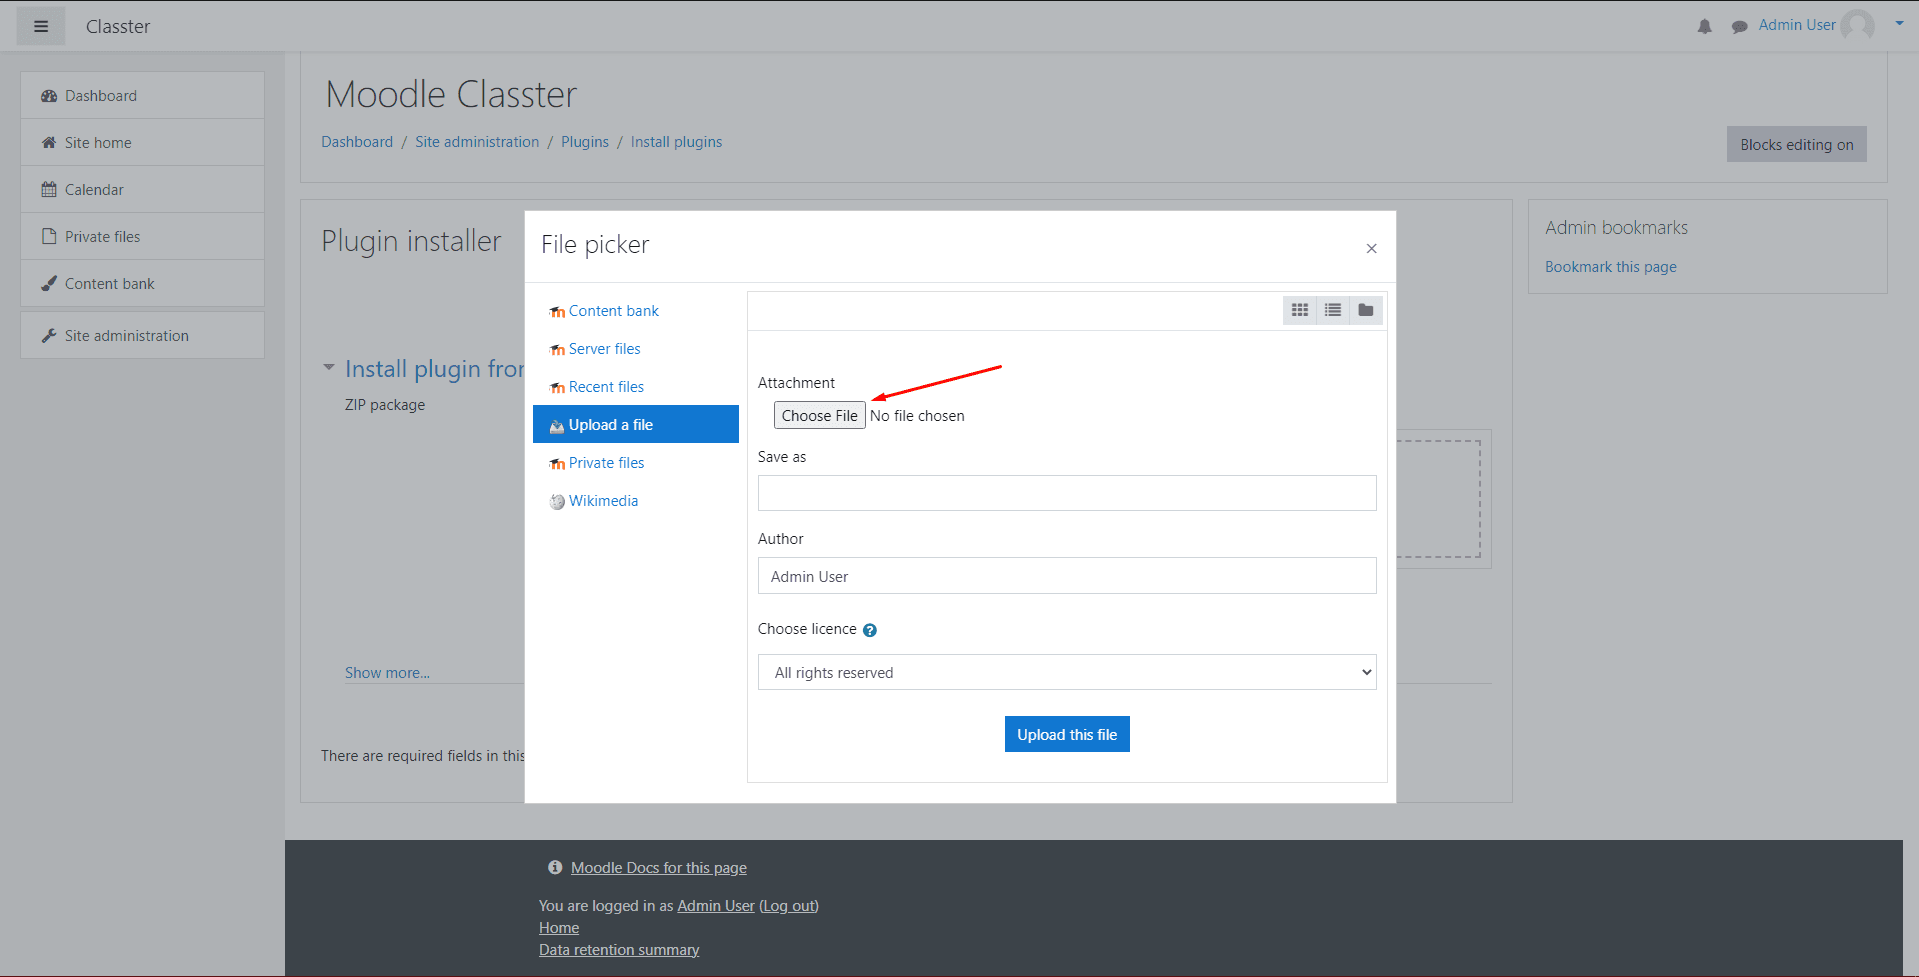The height and width of the screenshot is (977, 1919).
Task: Click the Choose File button
Action: [x=819, y=415]
